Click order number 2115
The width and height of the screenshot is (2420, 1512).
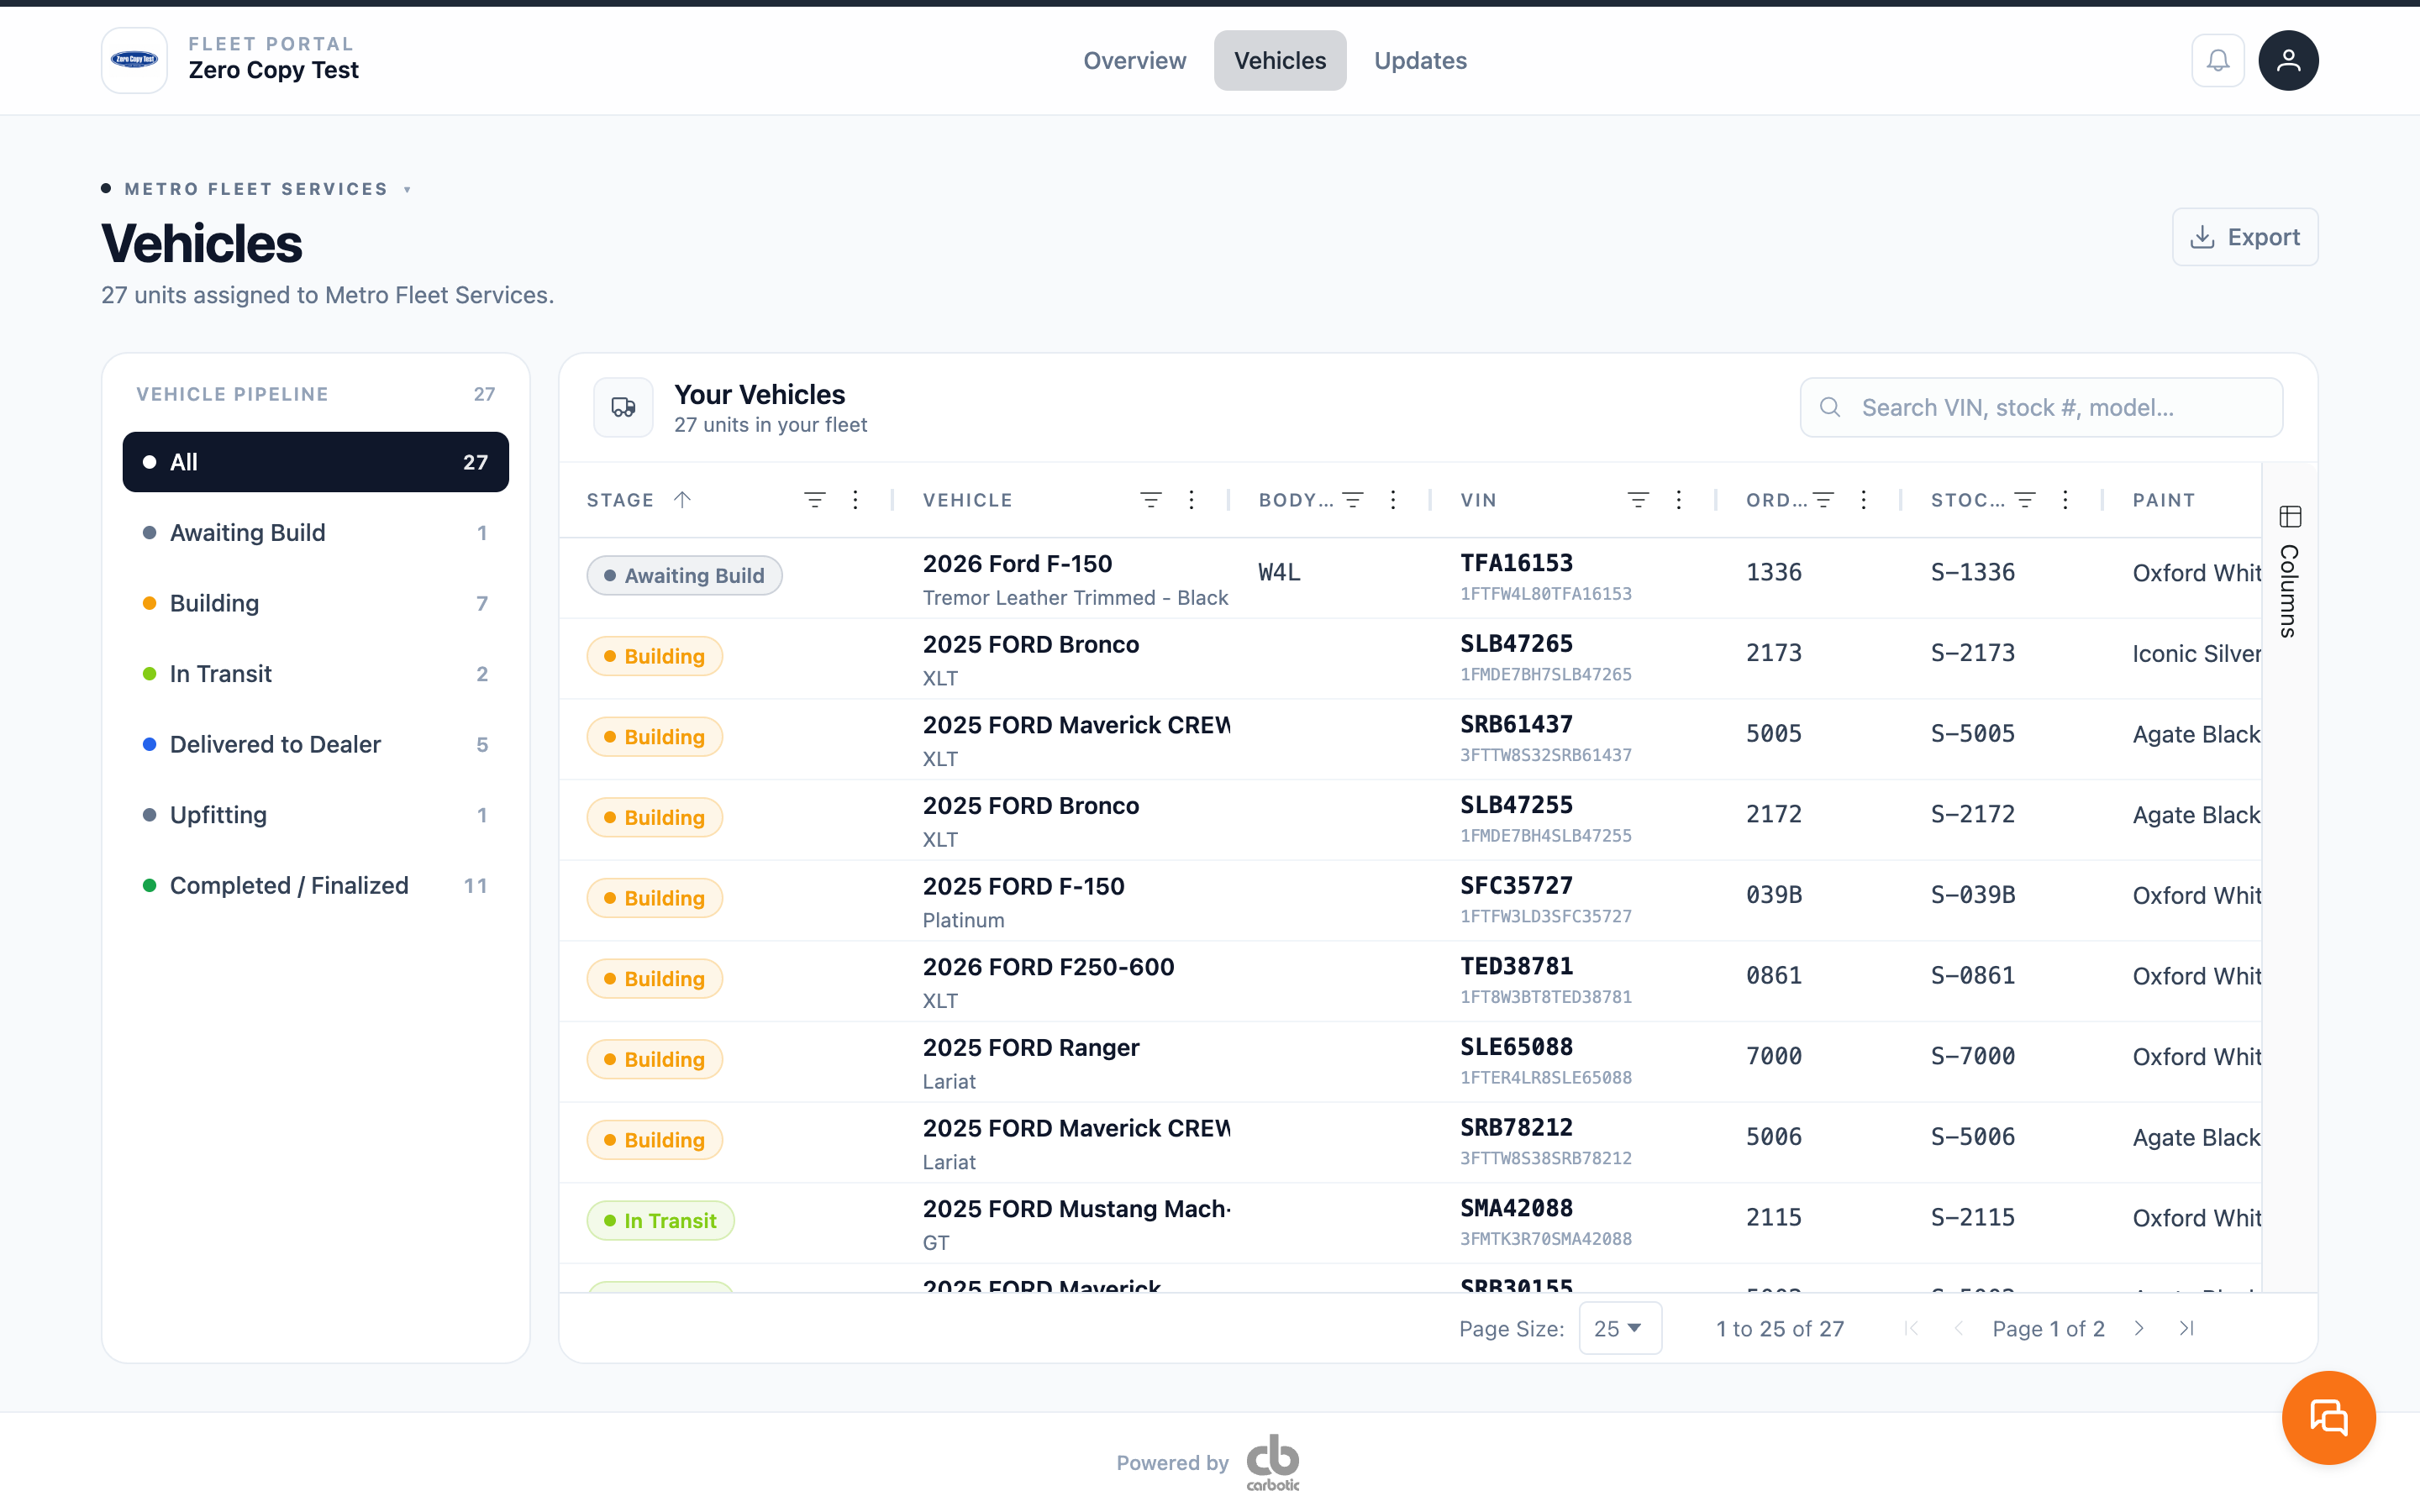tap(1773, 1217)
